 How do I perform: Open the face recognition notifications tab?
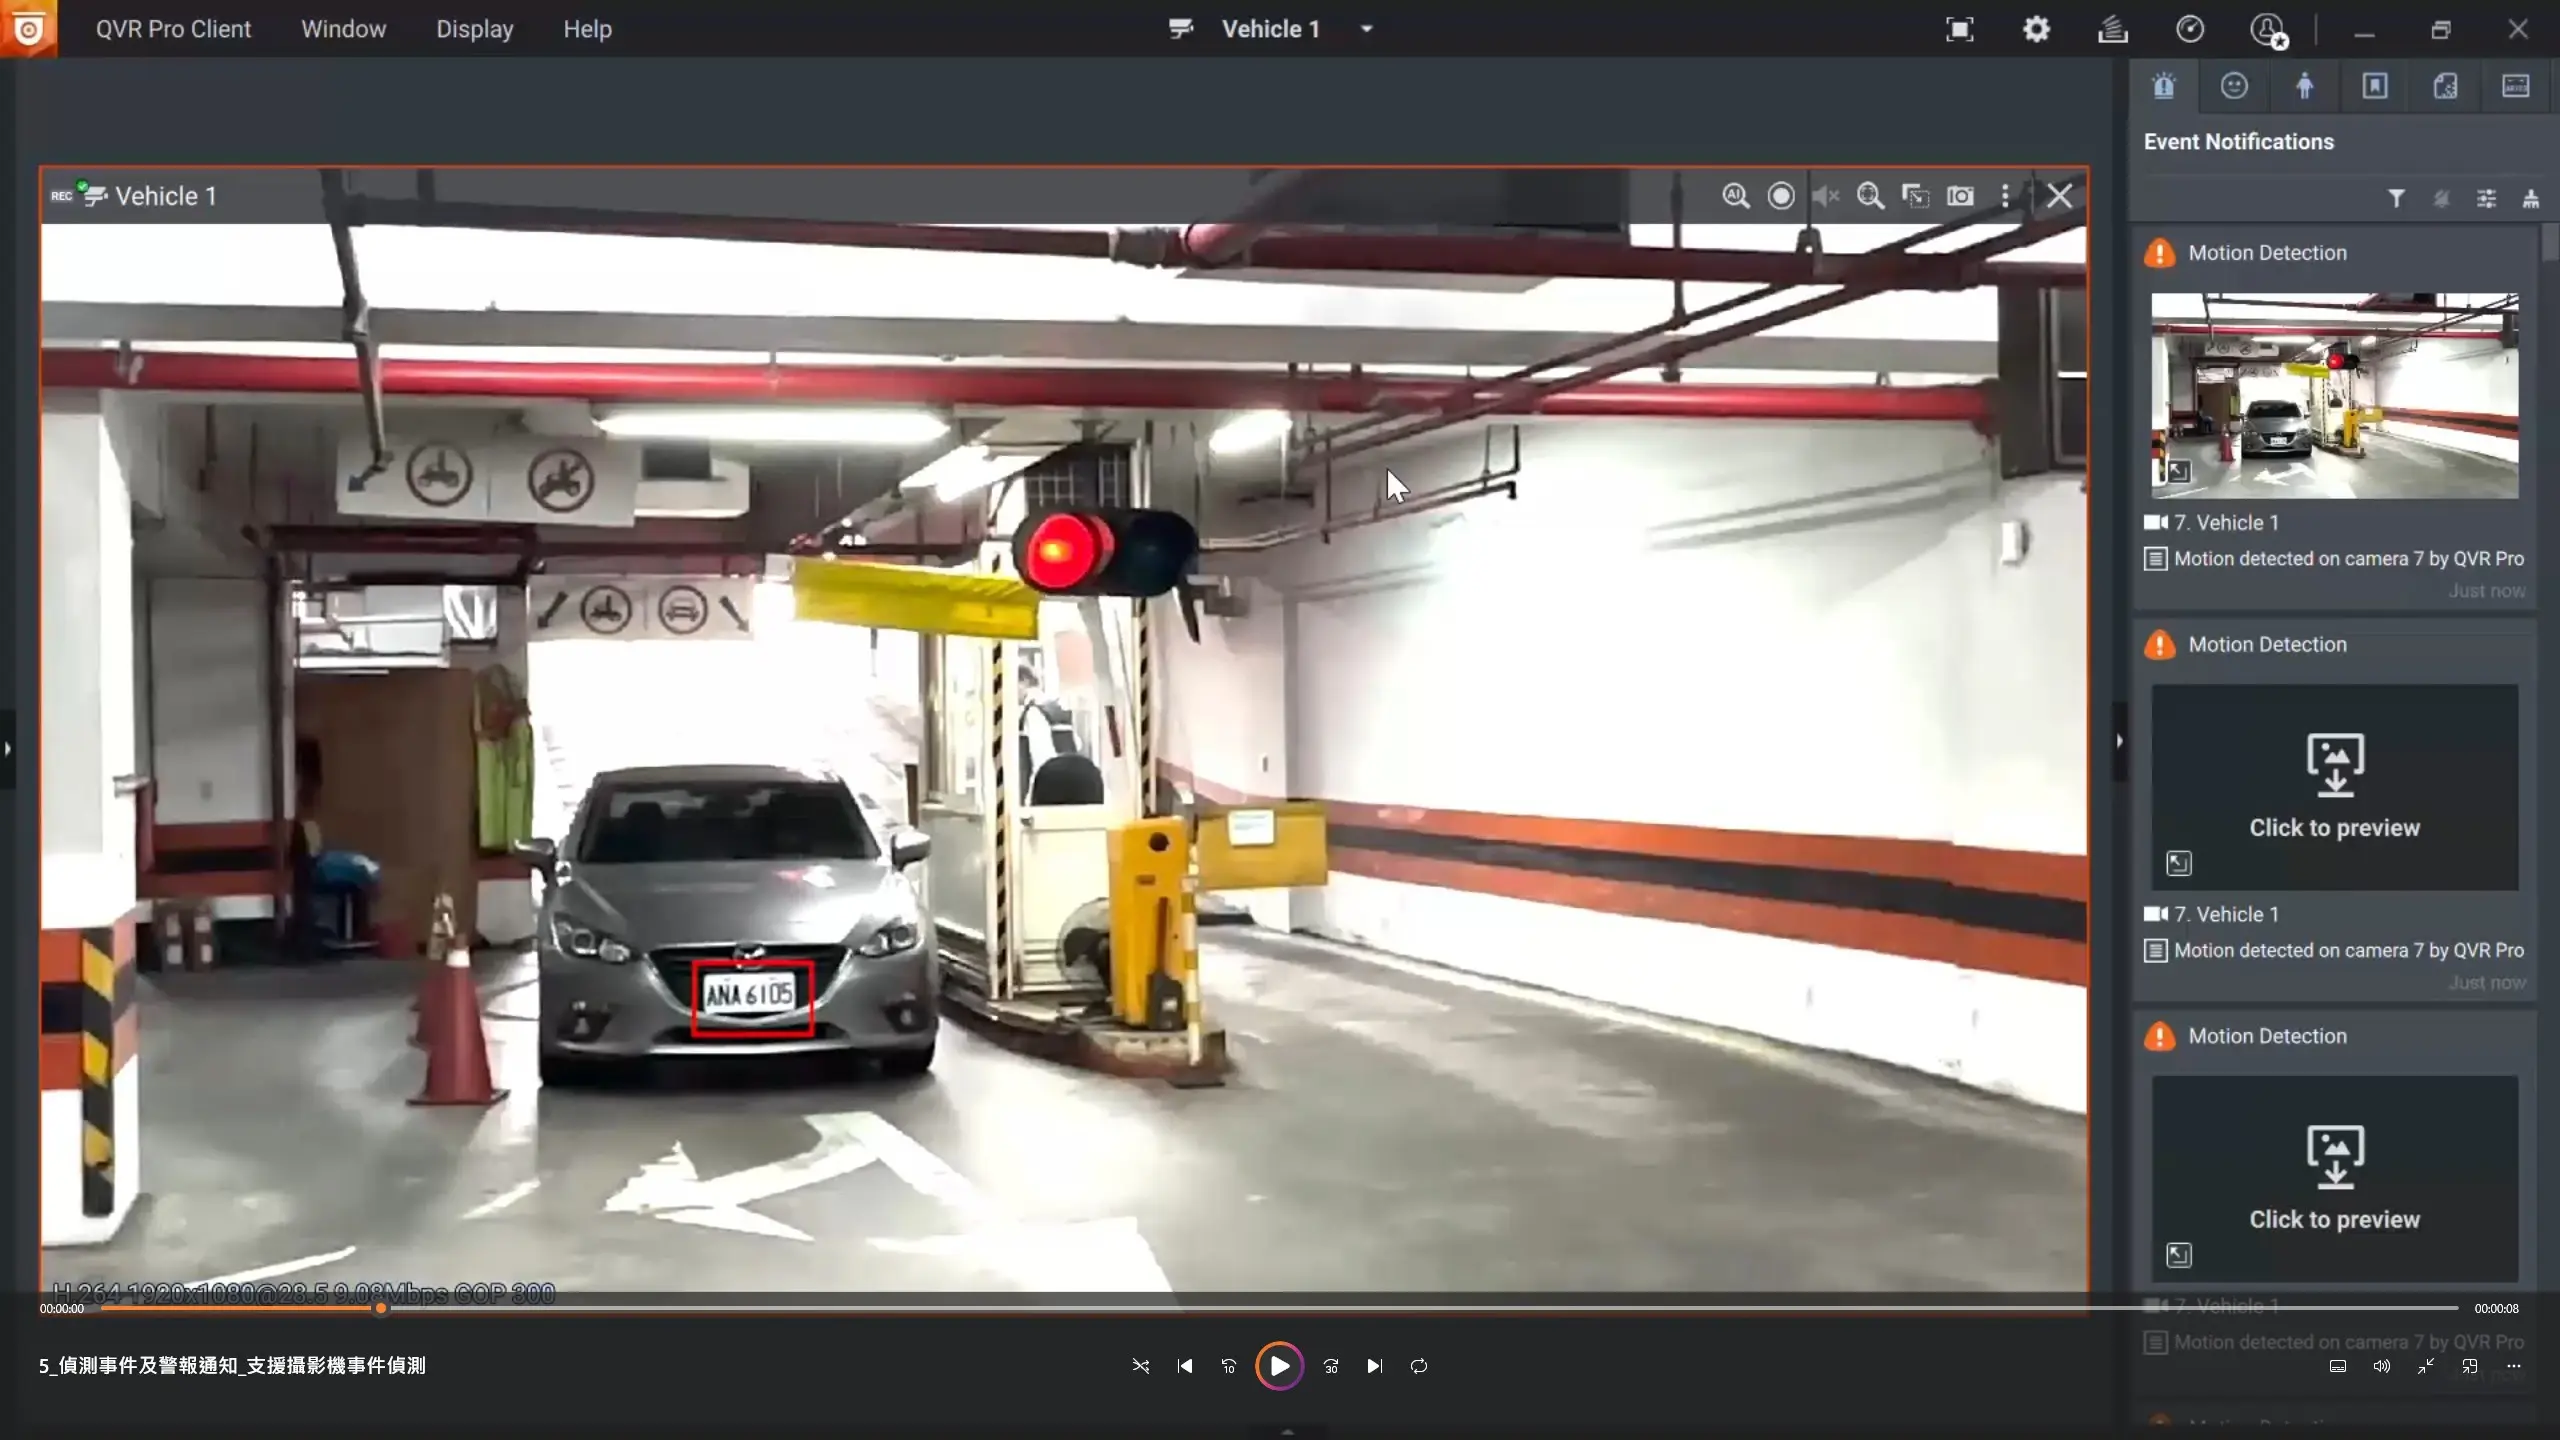pyautogui.click(x=2234, y=86)
